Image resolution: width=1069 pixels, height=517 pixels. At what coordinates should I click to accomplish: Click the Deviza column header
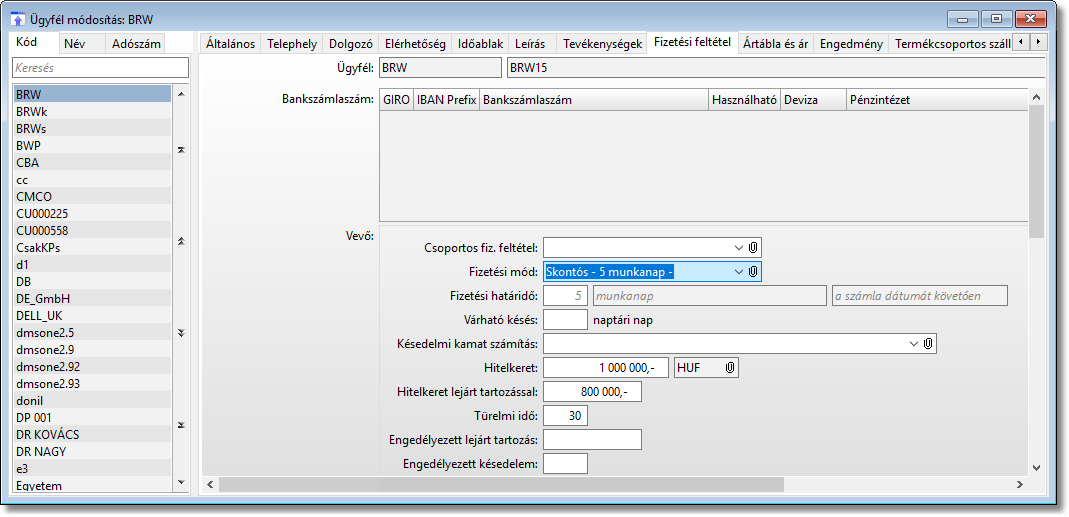point(813,100)
